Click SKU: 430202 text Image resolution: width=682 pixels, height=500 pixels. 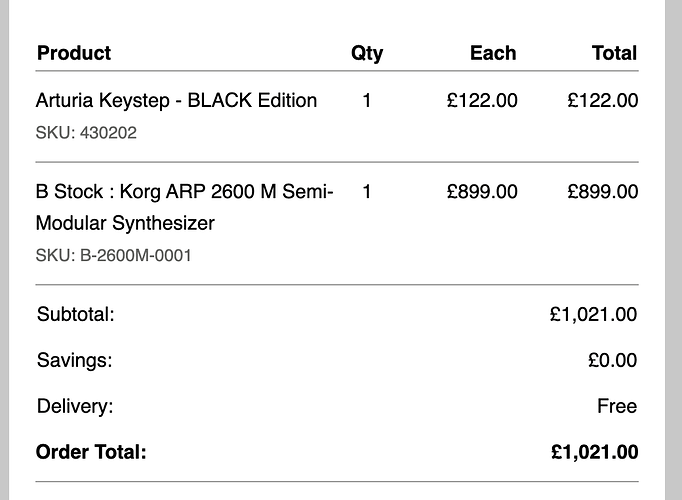86,133
